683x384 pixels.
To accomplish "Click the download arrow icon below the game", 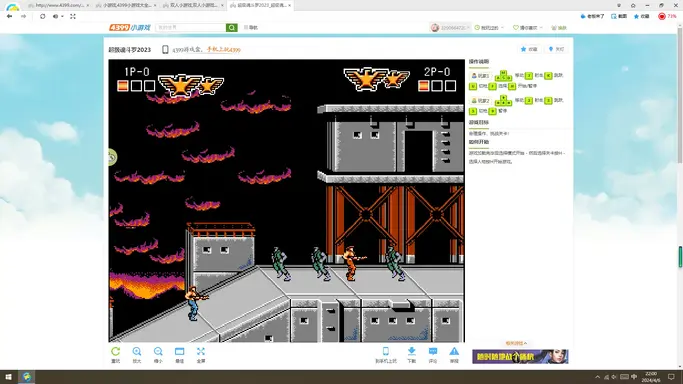I will (x=412, y=351).
